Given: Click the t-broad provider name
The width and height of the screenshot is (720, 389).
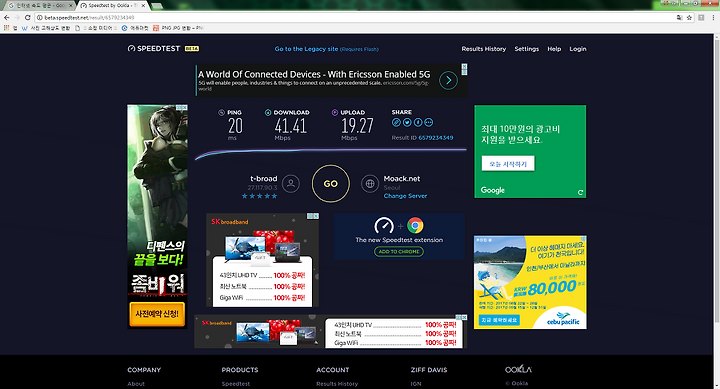Looking at the screenshot, I should [x=264, y=179].
